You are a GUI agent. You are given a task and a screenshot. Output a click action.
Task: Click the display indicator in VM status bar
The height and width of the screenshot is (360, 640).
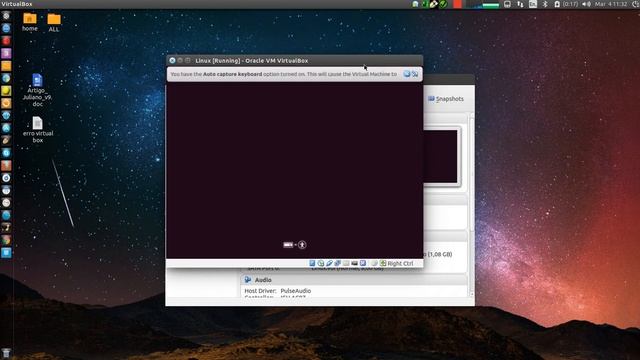pyautogui.click(x=354, y=263)
